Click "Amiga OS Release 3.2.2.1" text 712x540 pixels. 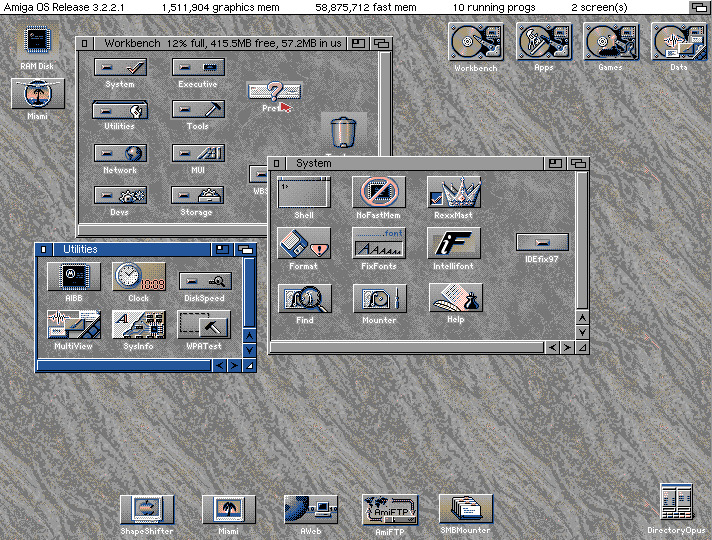(x=64, y=7)
